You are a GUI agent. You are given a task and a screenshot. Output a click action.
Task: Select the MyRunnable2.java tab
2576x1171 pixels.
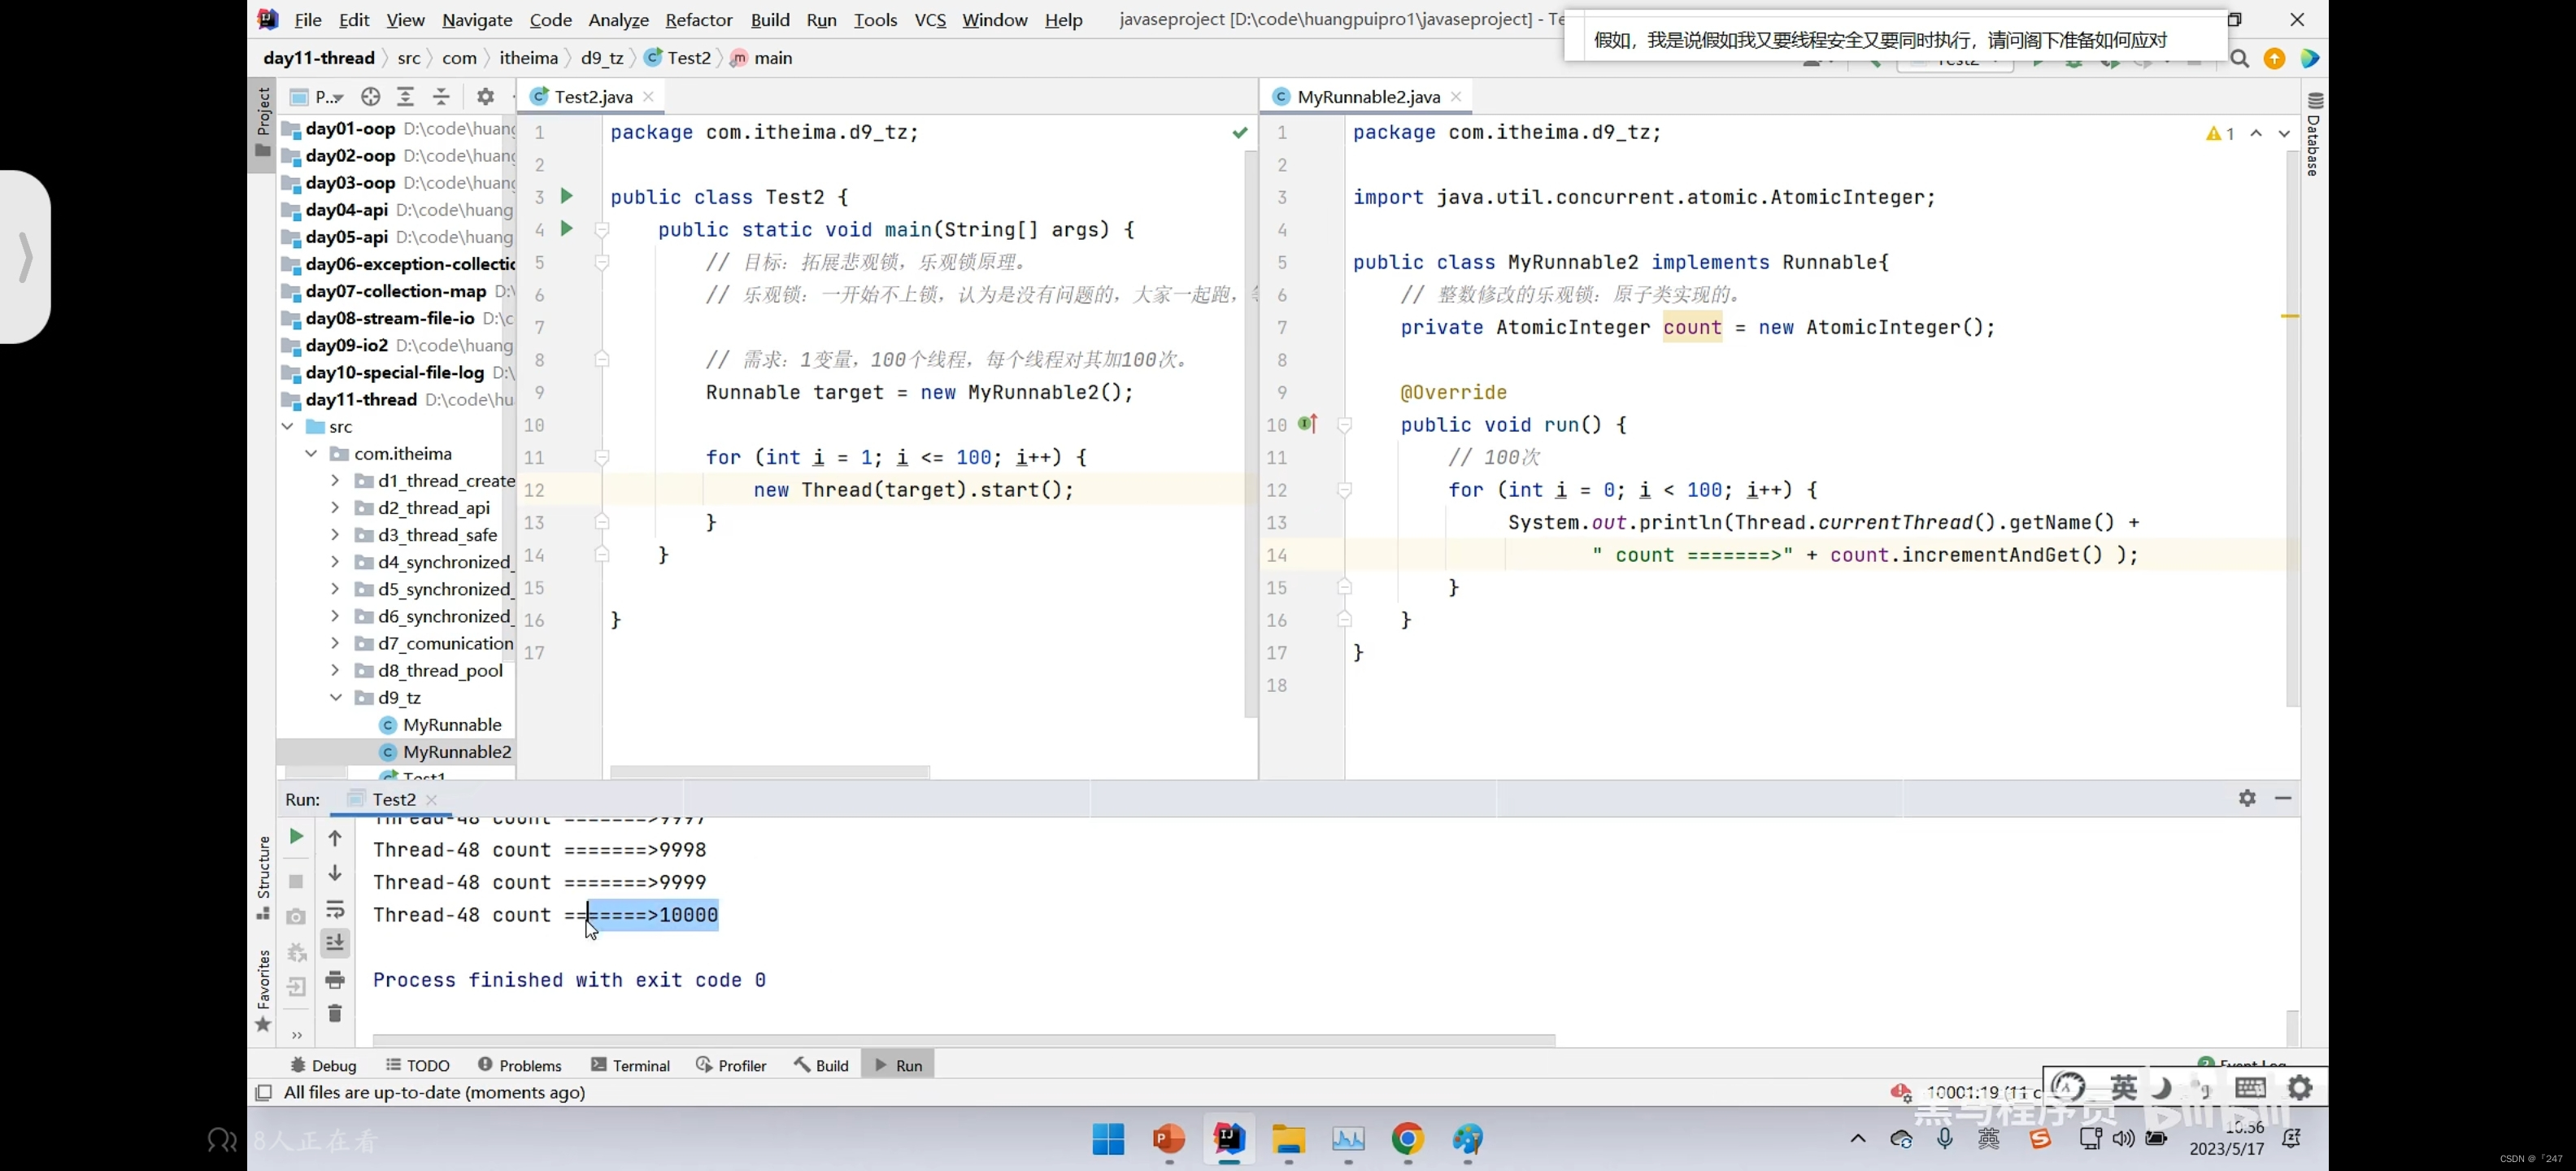[1370, 95]
